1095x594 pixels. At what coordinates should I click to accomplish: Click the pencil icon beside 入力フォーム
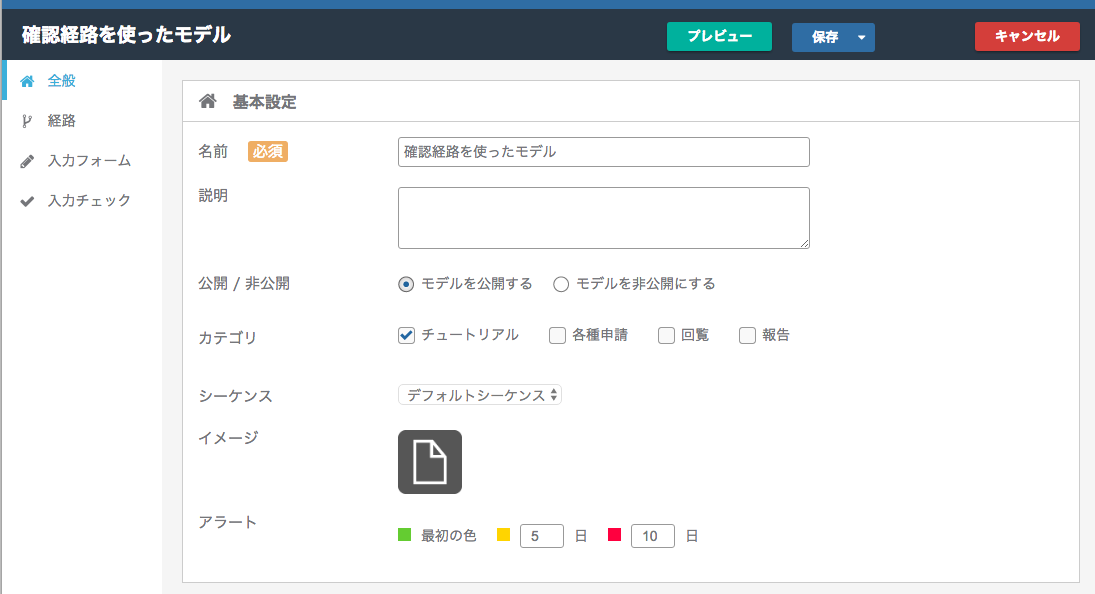tap(27, 161)
